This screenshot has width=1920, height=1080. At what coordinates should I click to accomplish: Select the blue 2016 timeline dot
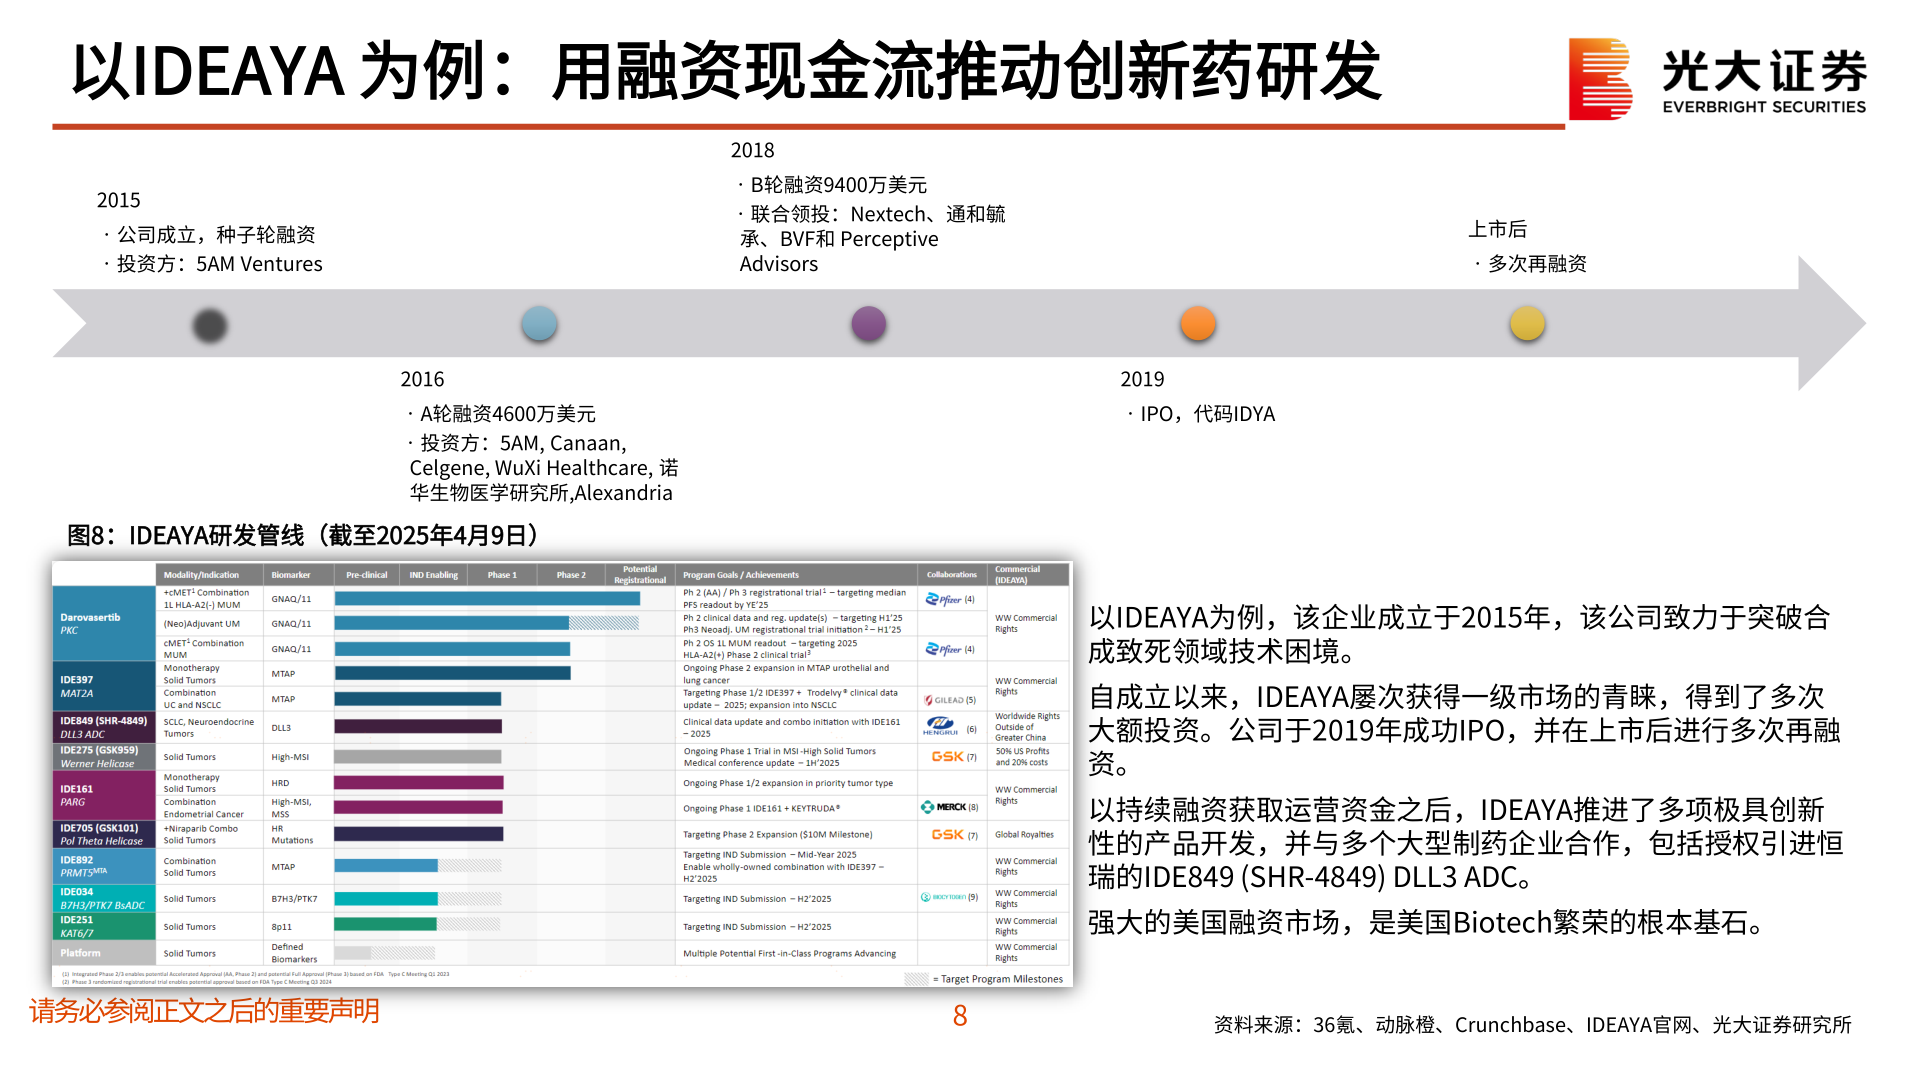pyautogui.click(x=539, y=323)
